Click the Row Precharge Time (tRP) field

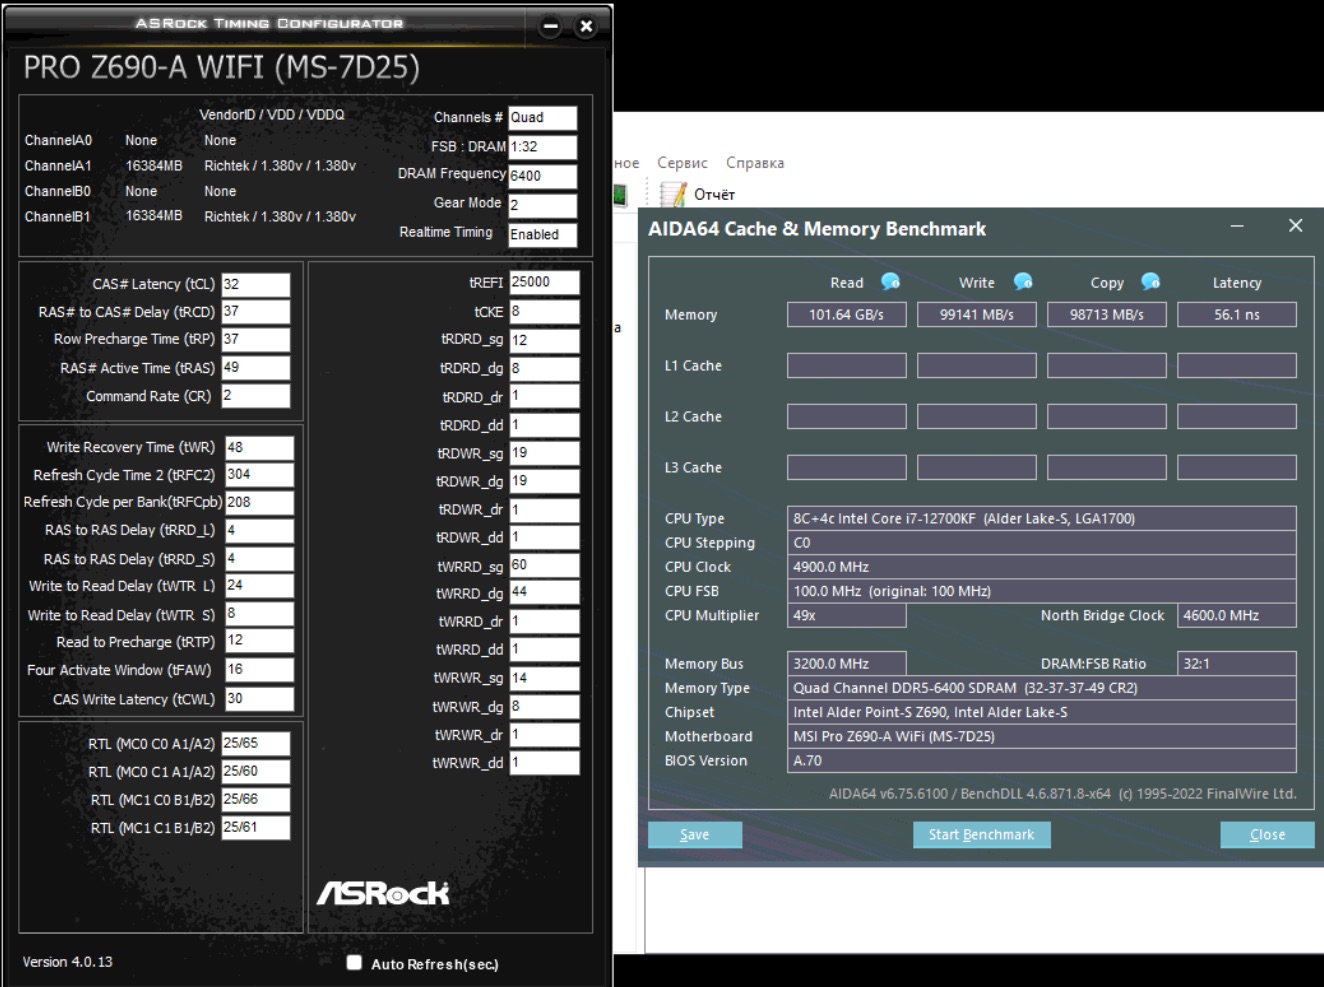[x=255, y=340]
